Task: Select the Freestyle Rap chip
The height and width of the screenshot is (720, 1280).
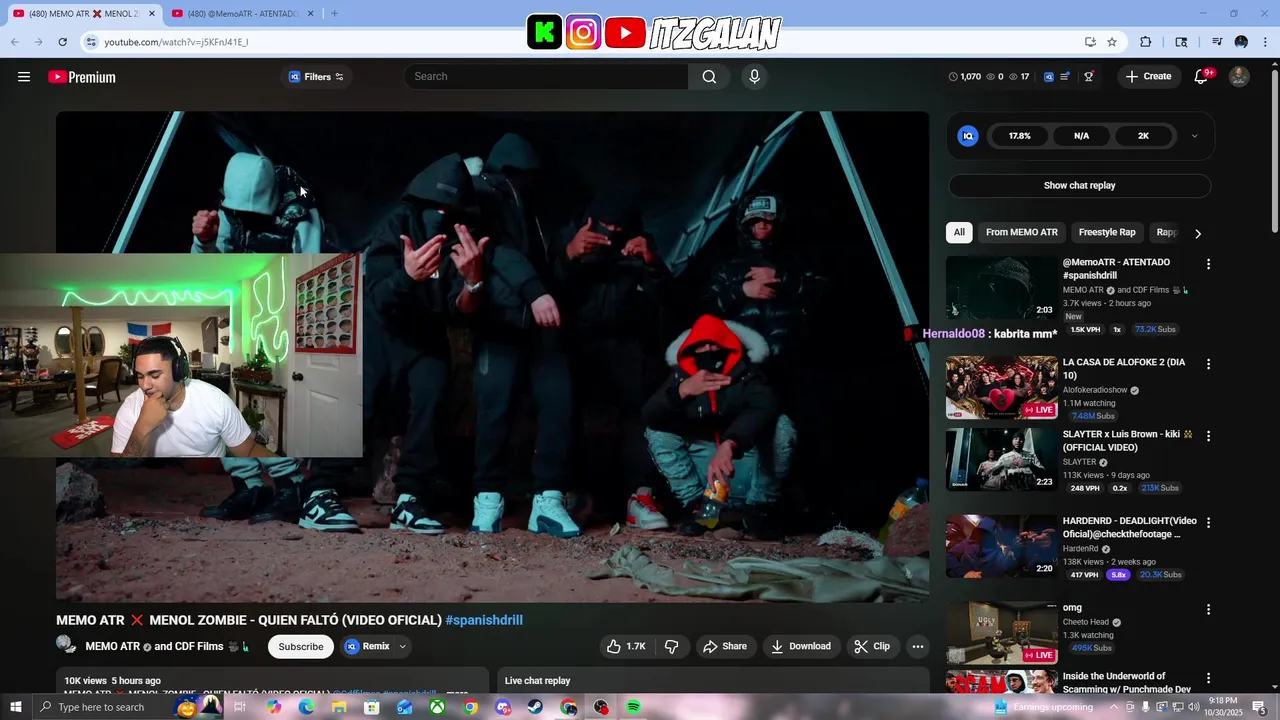Action: [x=1107, y=232]
